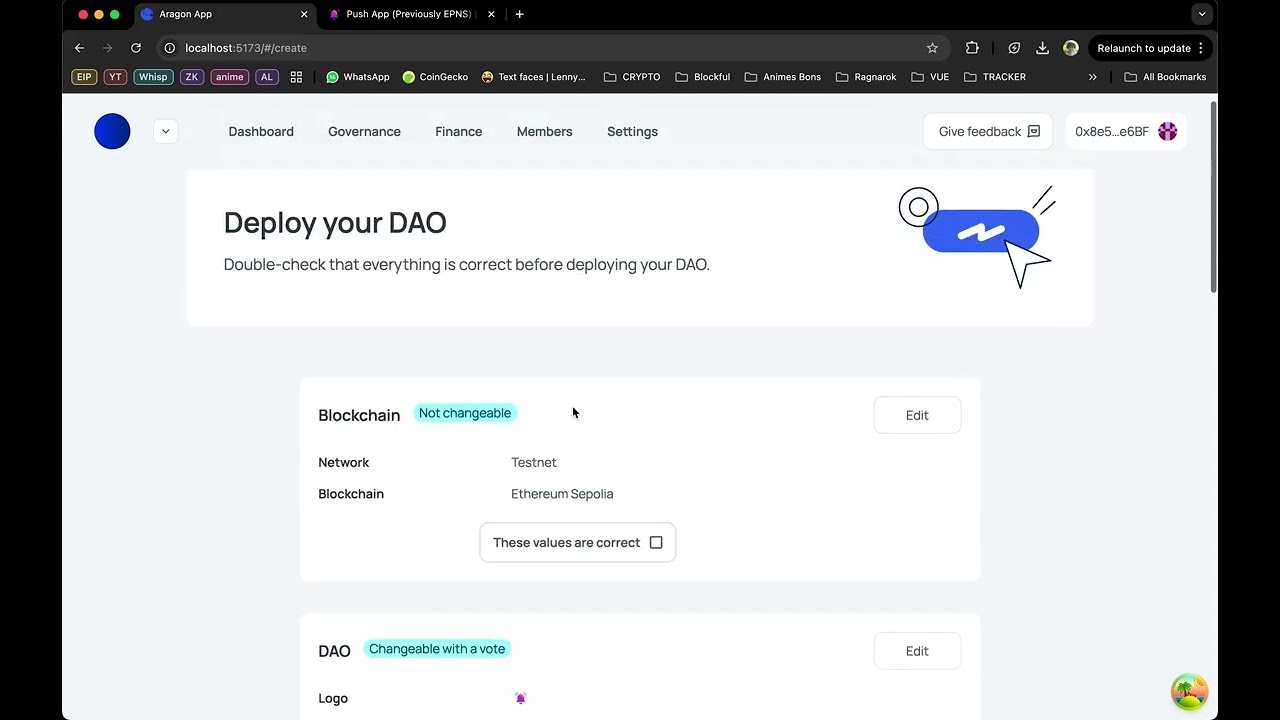
Task: Close the Aragon App tab
Action: coord(304,14)
